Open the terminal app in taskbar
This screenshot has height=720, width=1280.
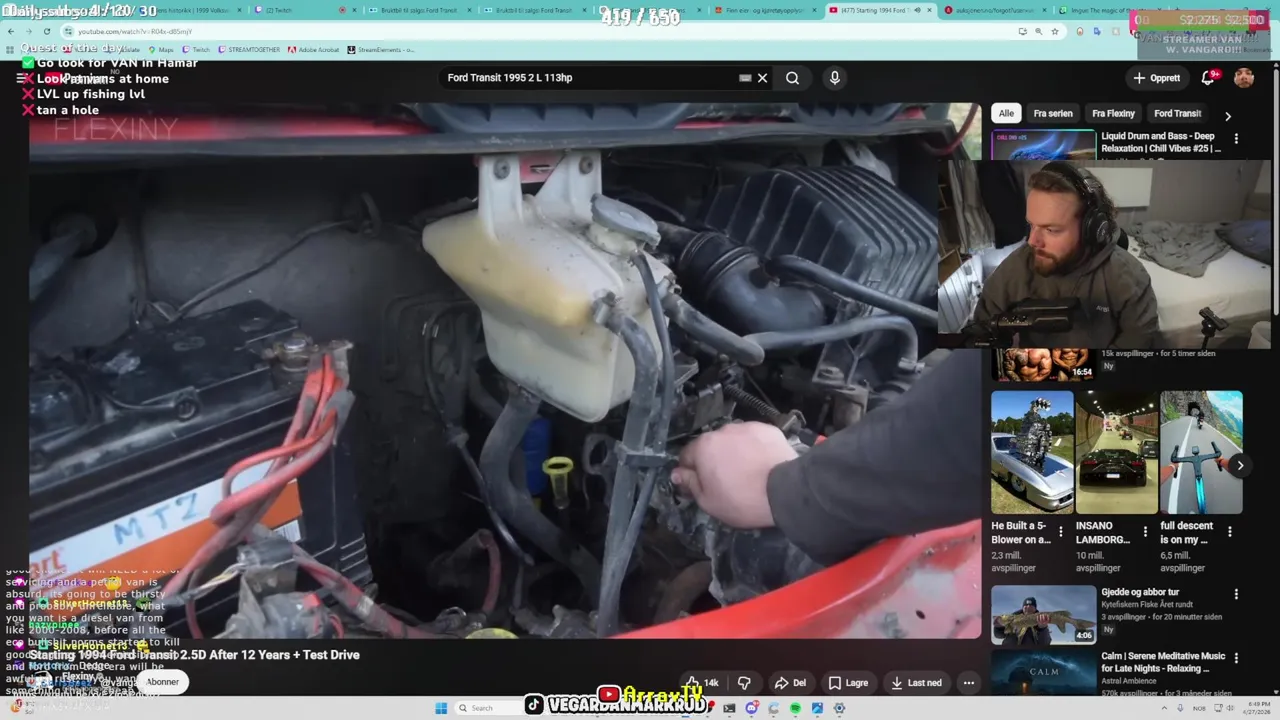(x=729, y=708)
